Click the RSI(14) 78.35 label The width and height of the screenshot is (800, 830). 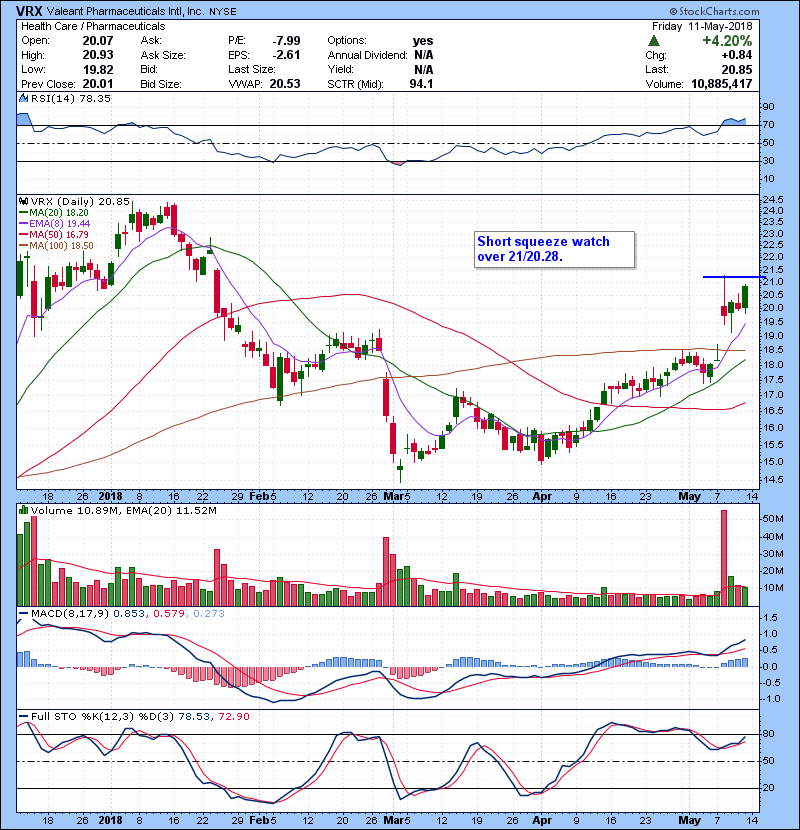(x=71, y=98)
